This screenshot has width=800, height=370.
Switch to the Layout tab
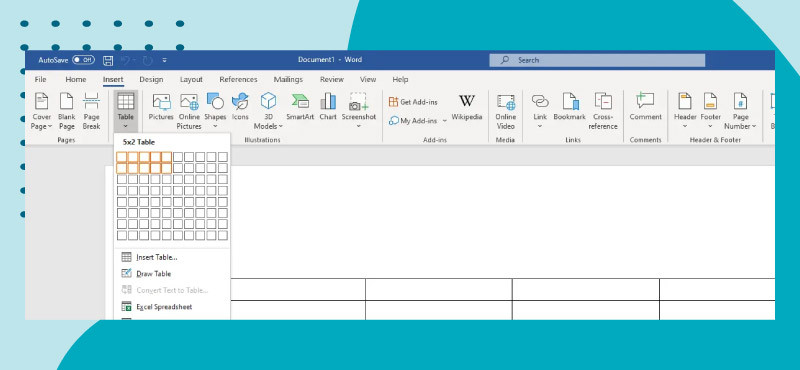[x=191, y=80]
